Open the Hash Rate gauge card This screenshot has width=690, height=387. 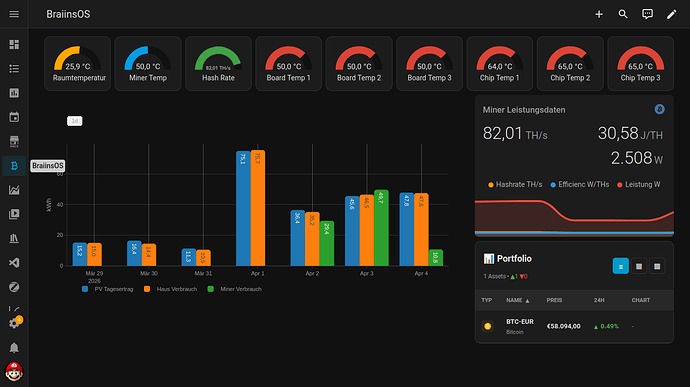(x=218, y=64)
